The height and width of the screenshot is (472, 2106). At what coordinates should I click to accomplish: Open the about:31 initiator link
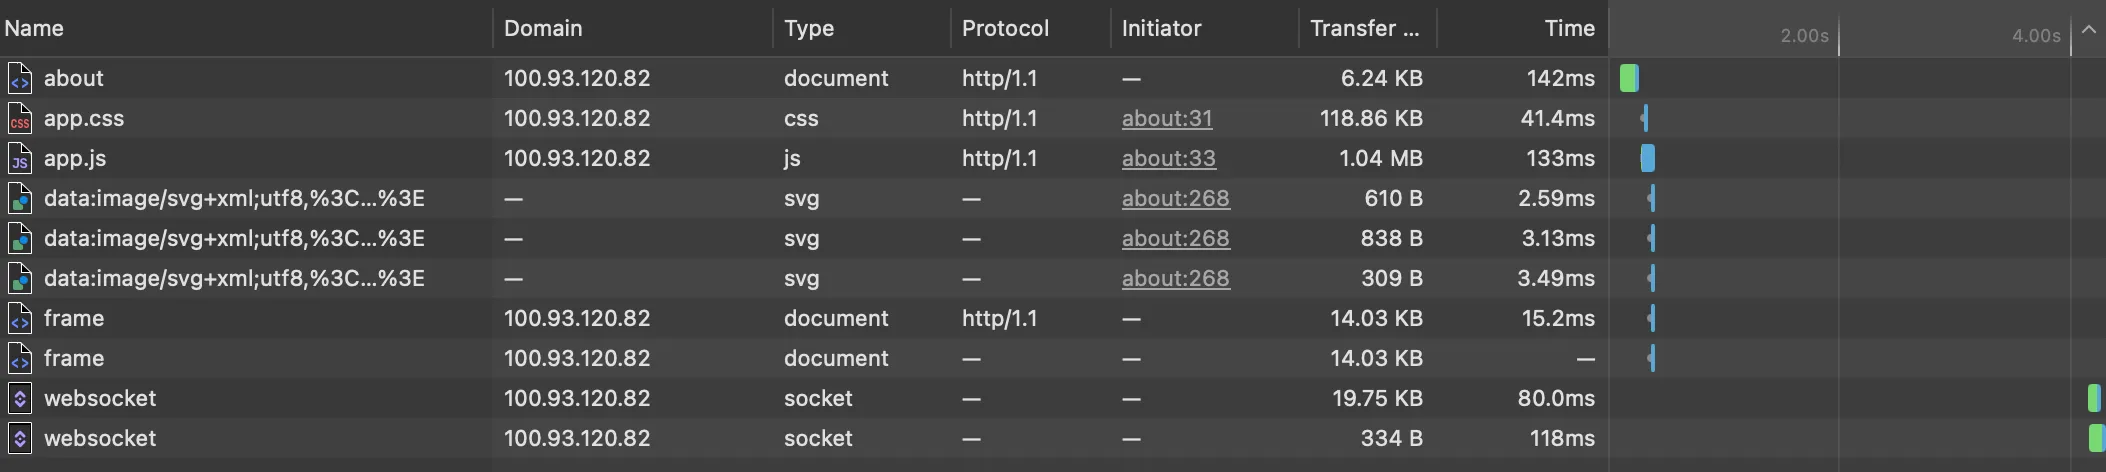[1167, 118]
